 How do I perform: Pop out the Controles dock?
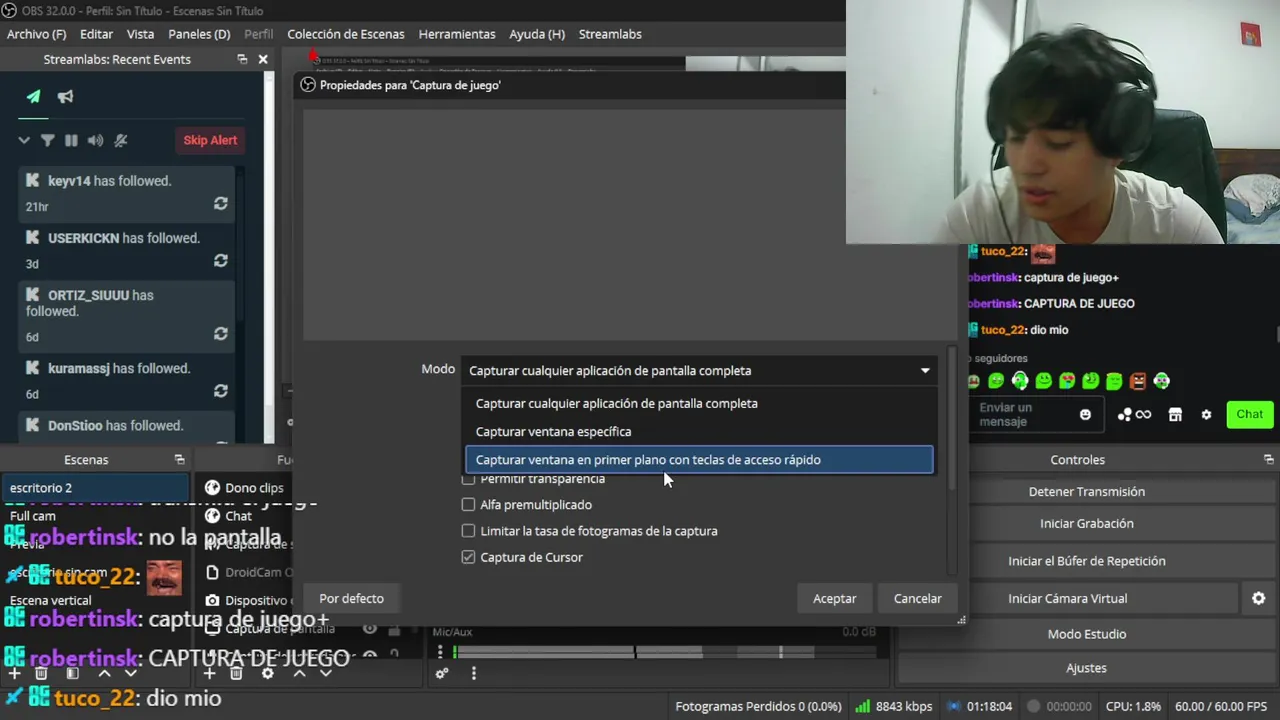point(1268,459)
